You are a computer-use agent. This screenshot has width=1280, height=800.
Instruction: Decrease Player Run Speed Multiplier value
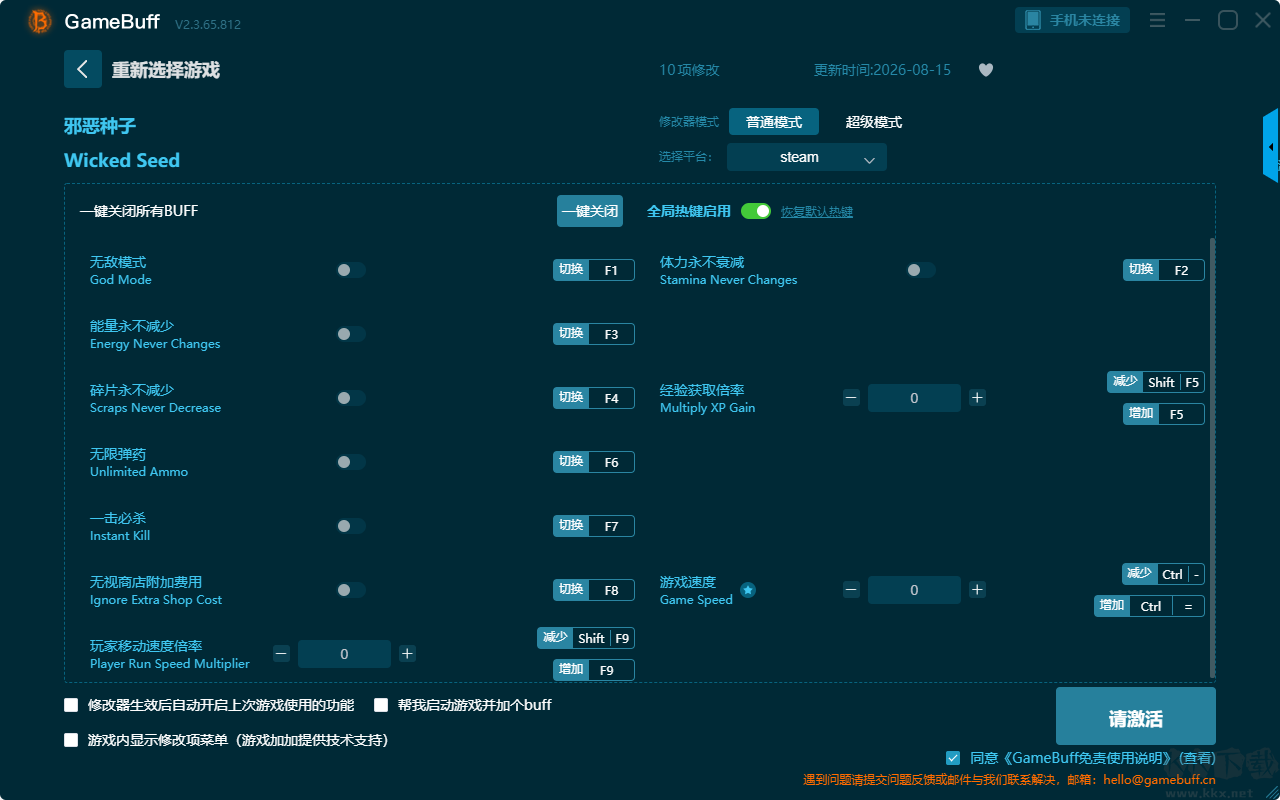click(x=281, y=654)
